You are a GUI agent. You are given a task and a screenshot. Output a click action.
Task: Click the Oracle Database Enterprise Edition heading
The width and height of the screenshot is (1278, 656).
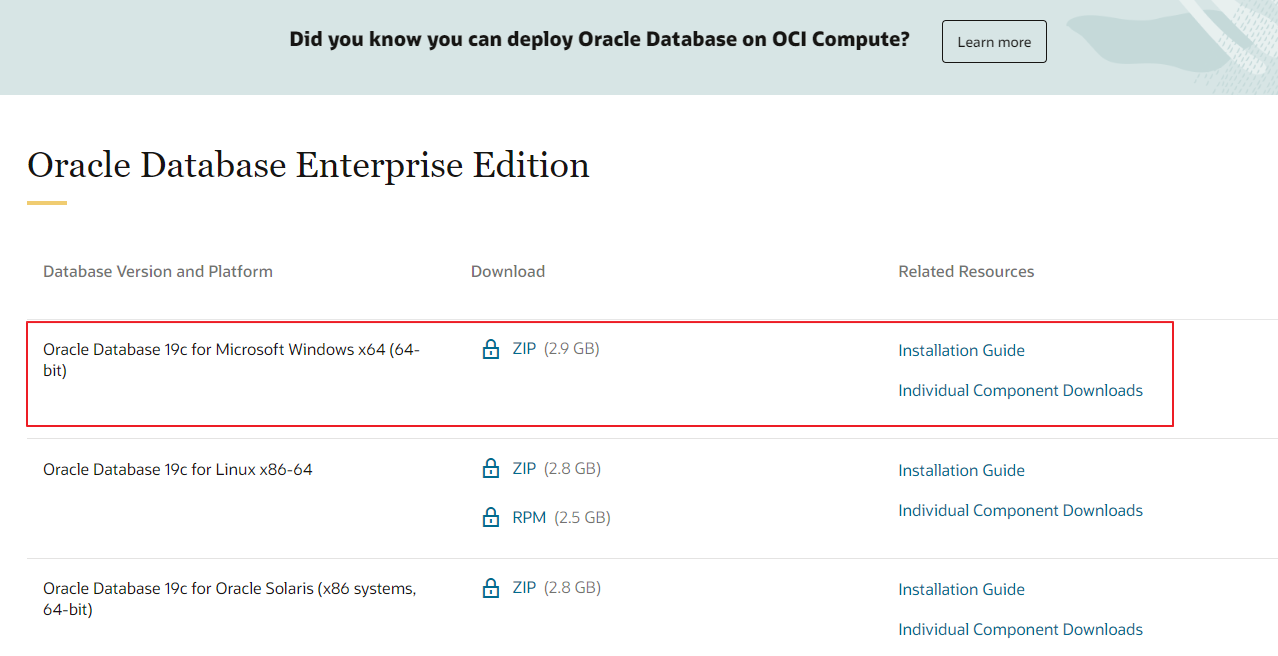pyautogui.click(x=308, y=165)
